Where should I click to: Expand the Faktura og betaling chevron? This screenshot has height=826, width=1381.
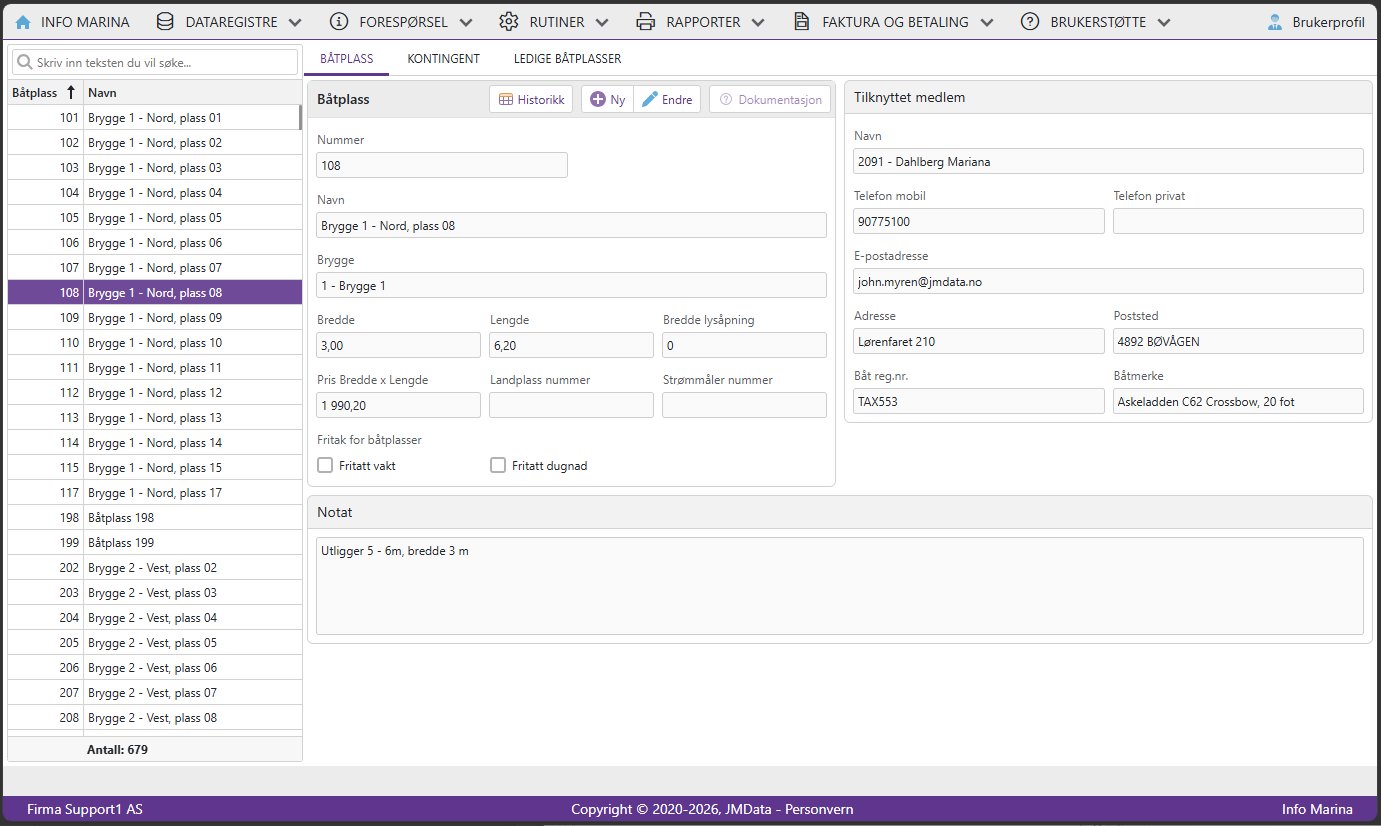tap(987, 22)
